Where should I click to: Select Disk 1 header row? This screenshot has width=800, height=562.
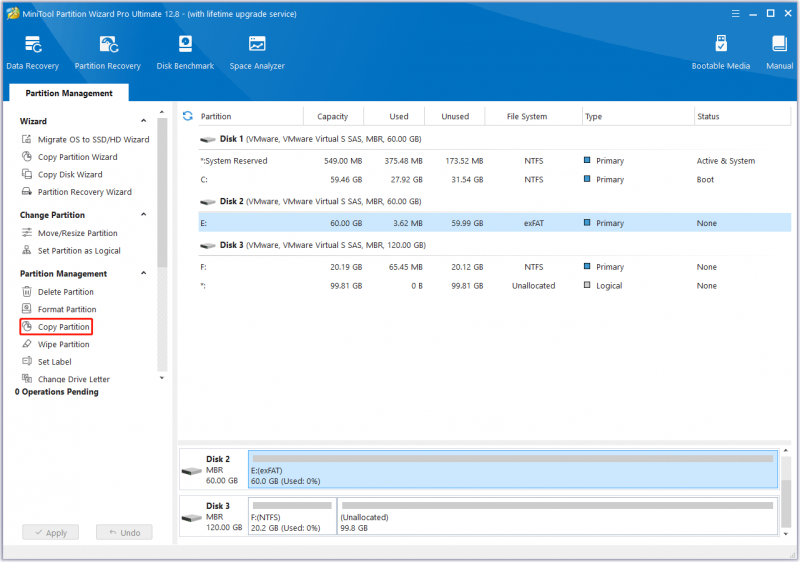pyautogui.click(x=494, y=139)
